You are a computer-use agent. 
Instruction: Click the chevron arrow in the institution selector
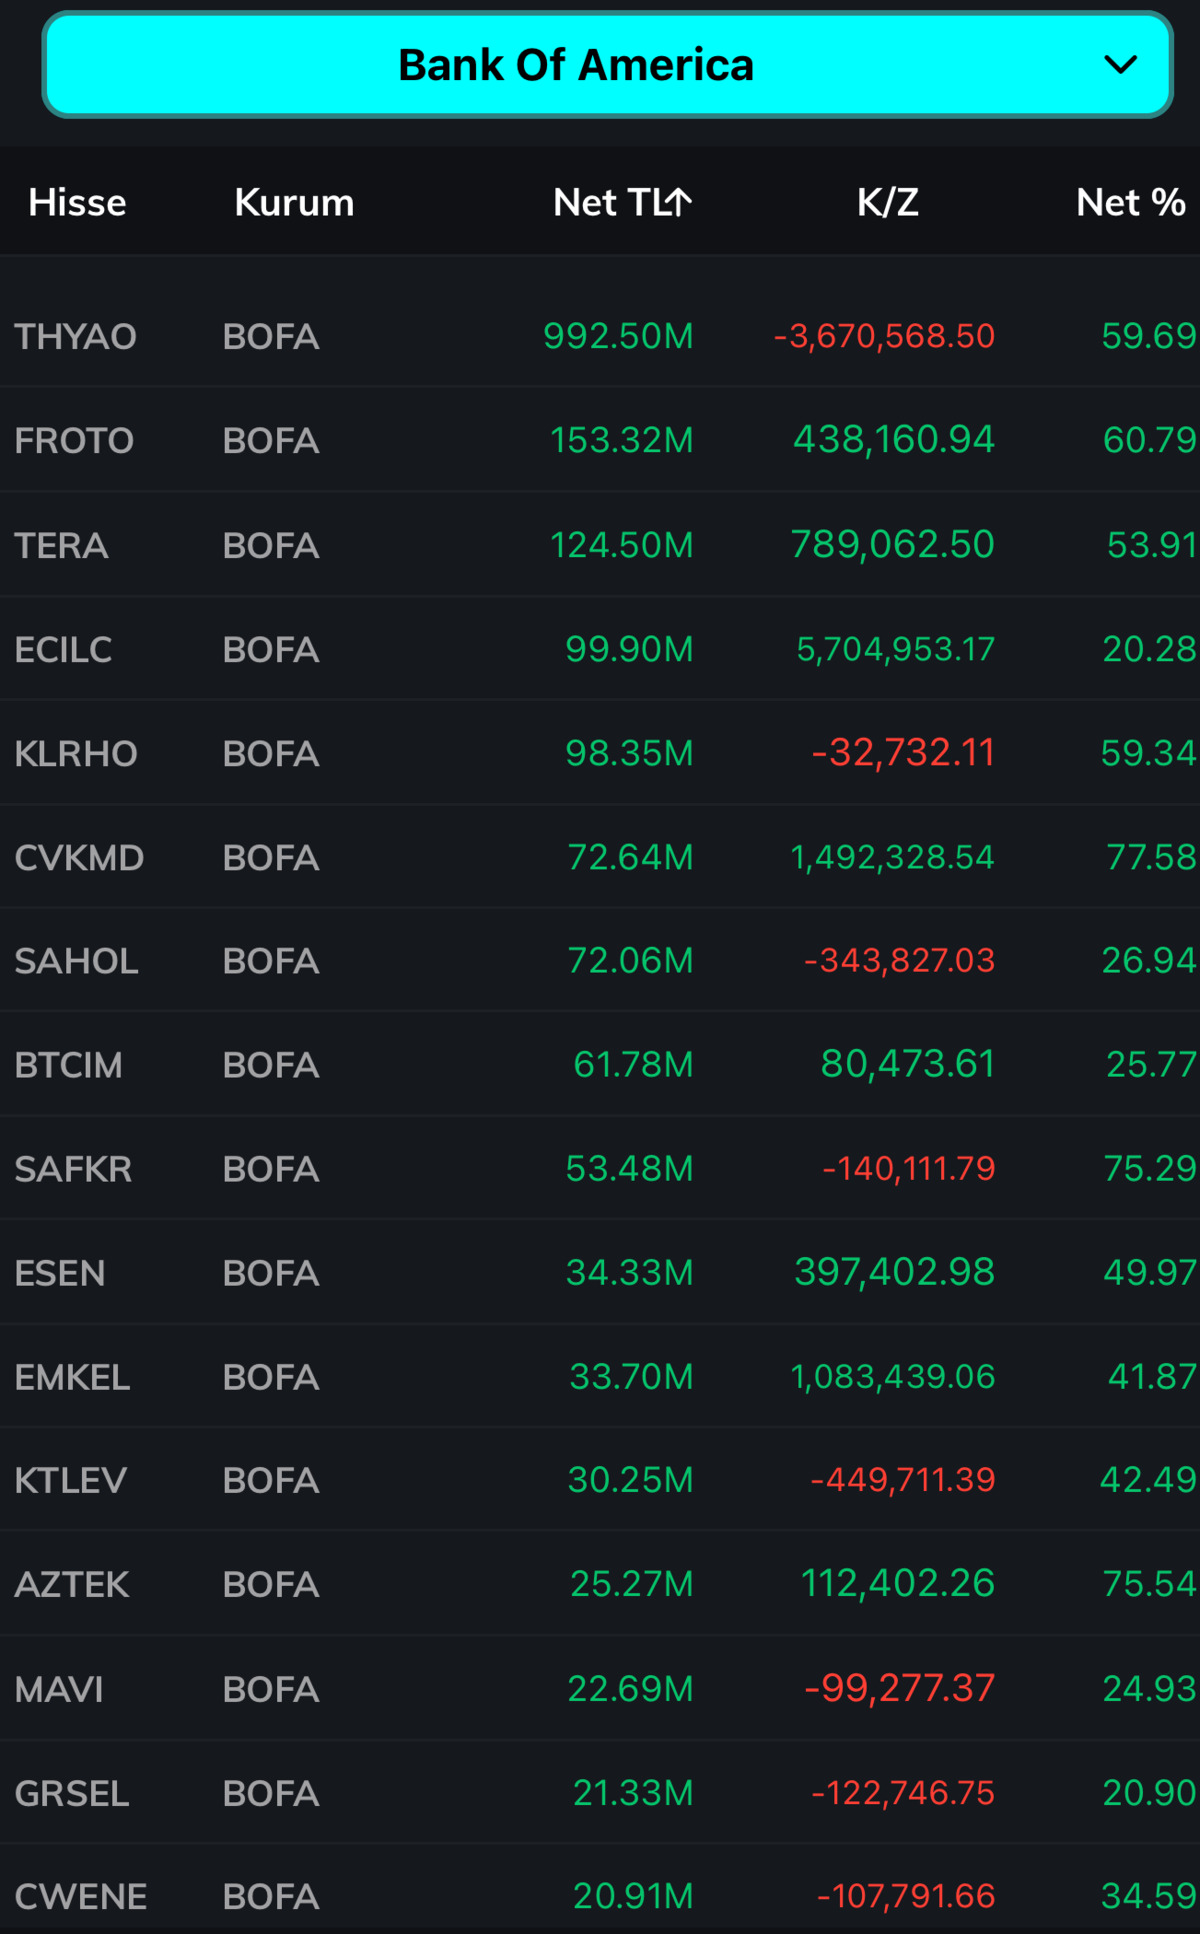tap(1120, 65)
